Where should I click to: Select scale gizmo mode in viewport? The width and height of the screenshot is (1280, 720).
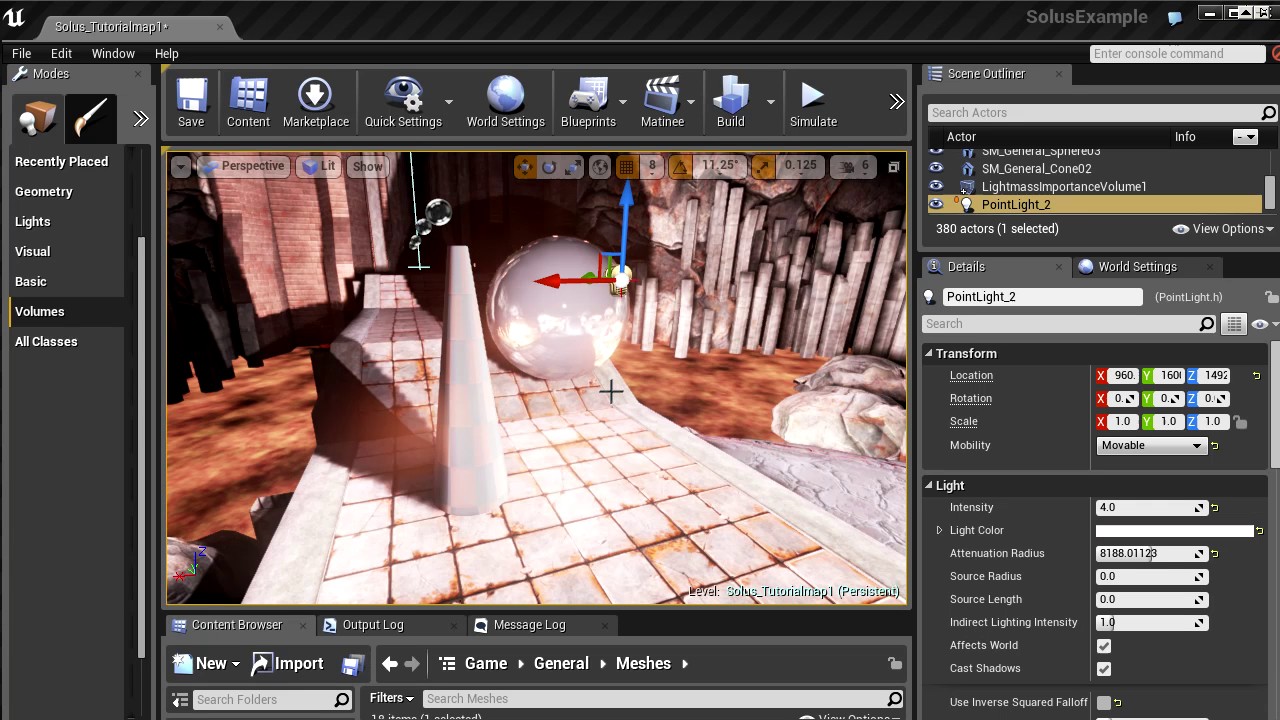pyautogui.click(x=573, y=167)
